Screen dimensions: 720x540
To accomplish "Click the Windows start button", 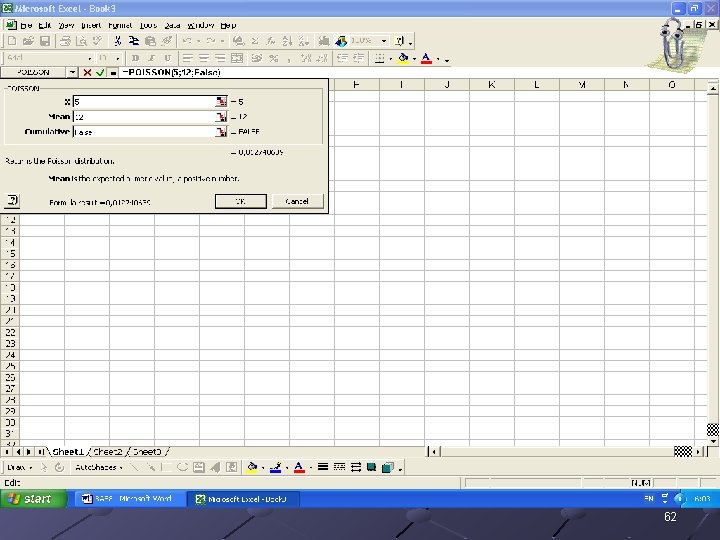I will (x=34, y=499).
